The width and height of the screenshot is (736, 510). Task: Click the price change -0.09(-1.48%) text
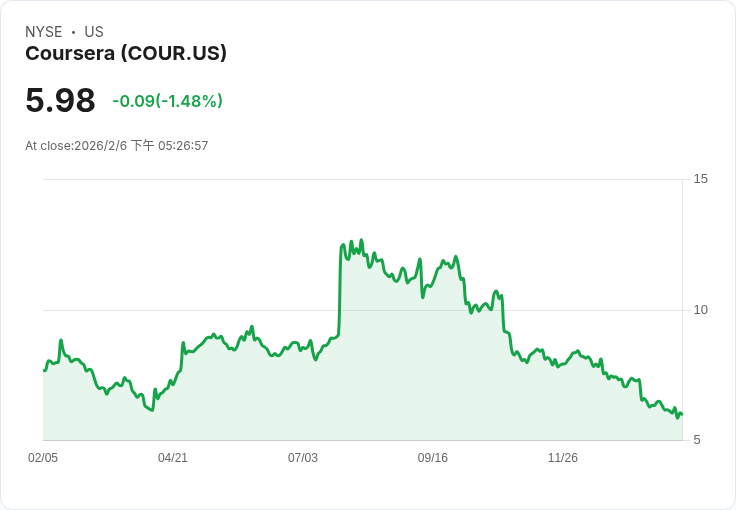click(168, 101)
